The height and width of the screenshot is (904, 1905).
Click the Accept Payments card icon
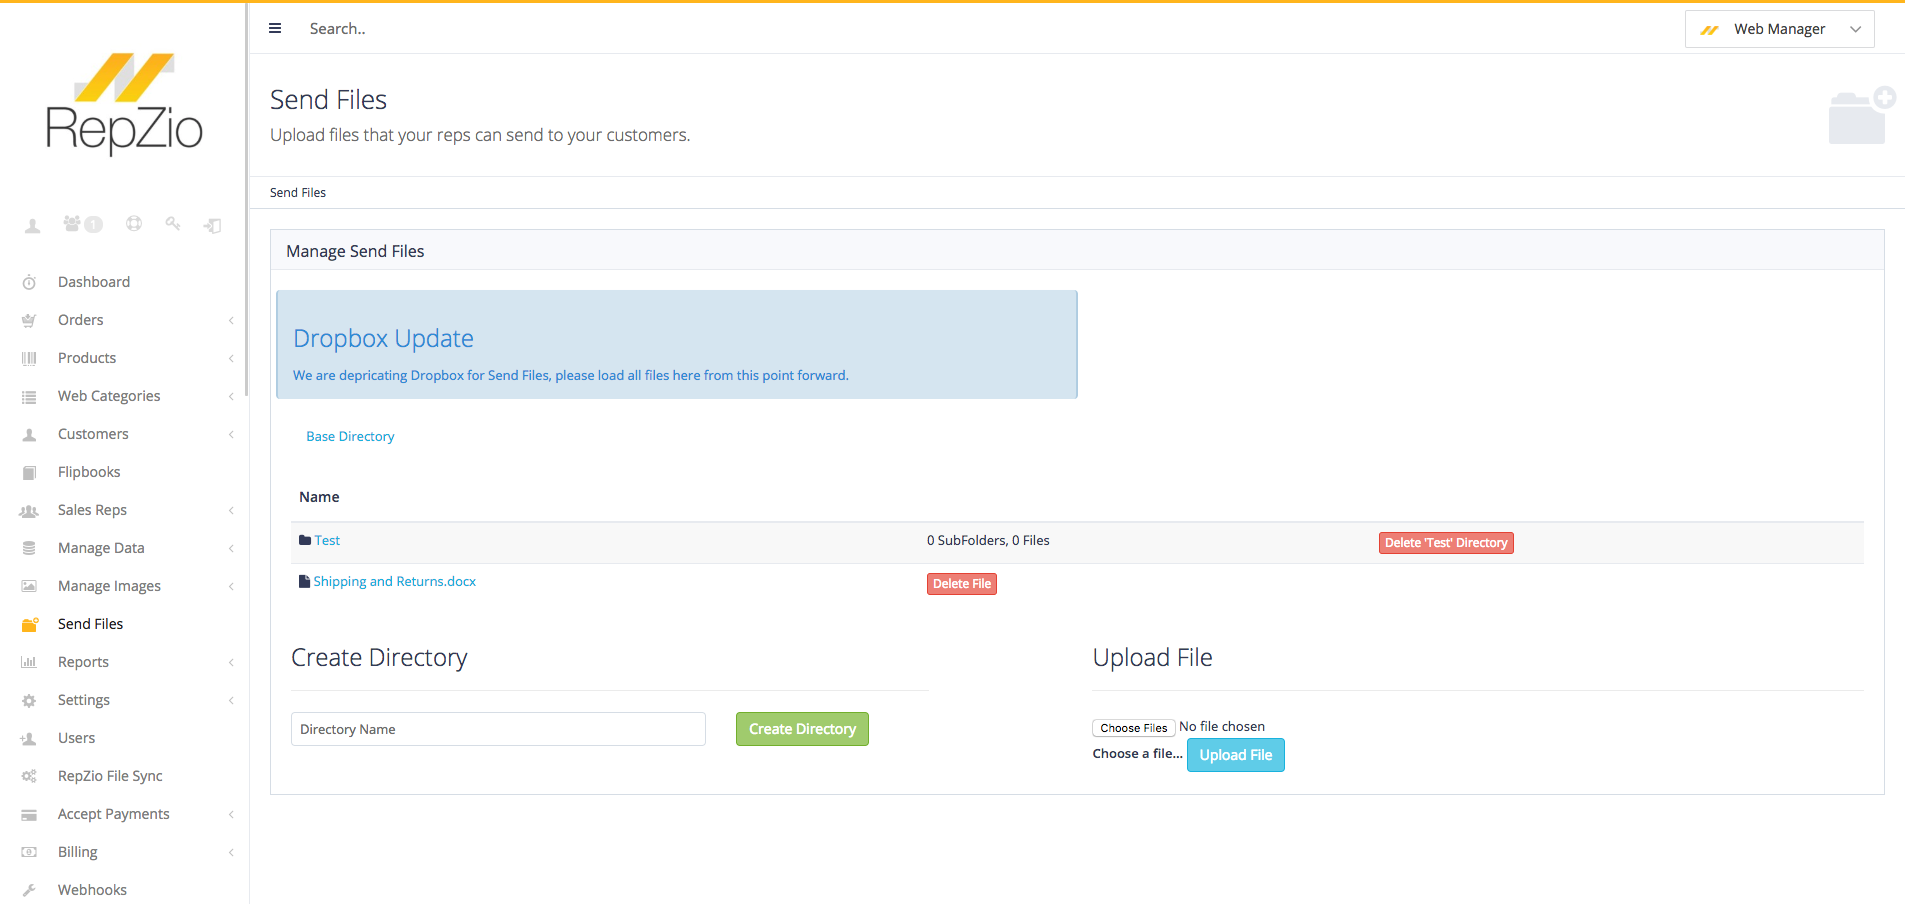[29, 815]
